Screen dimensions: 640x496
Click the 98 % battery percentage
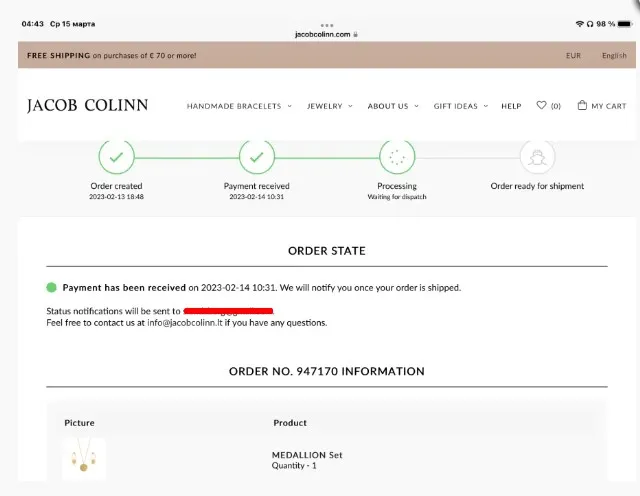point(605,24)
